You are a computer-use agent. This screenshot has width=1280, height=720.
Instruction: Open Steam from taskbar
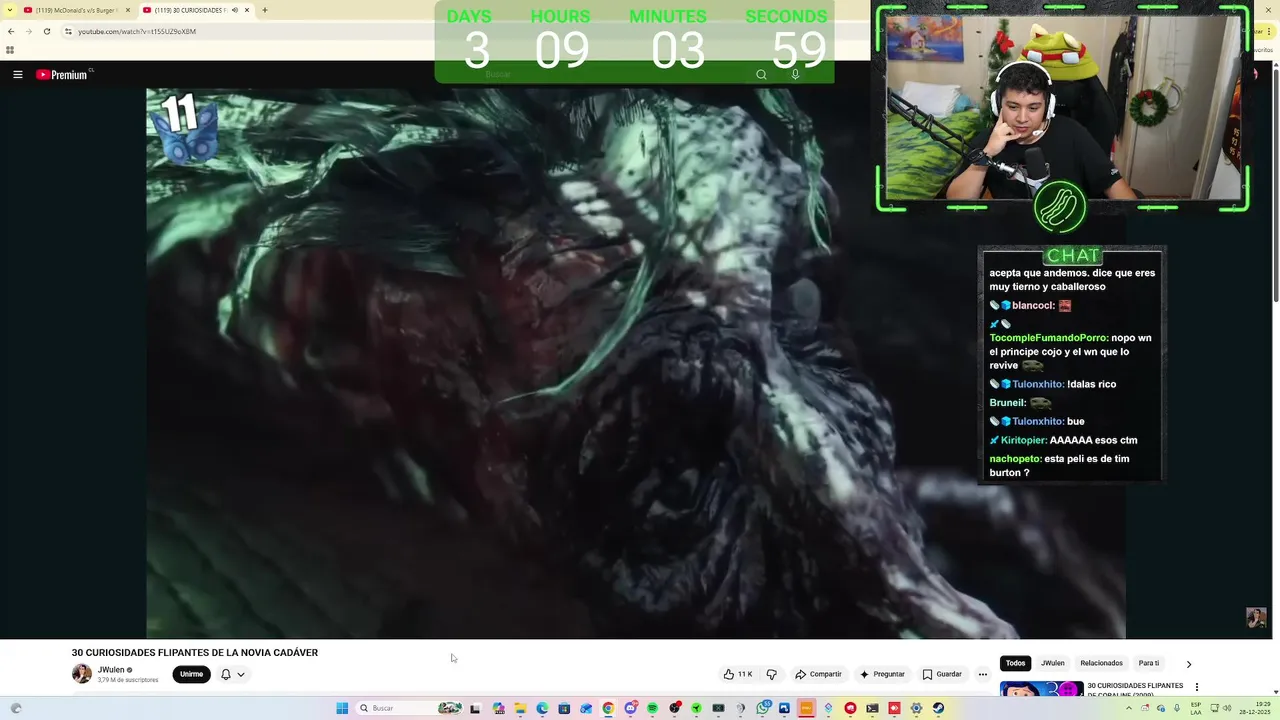click(x=938, y=708)
